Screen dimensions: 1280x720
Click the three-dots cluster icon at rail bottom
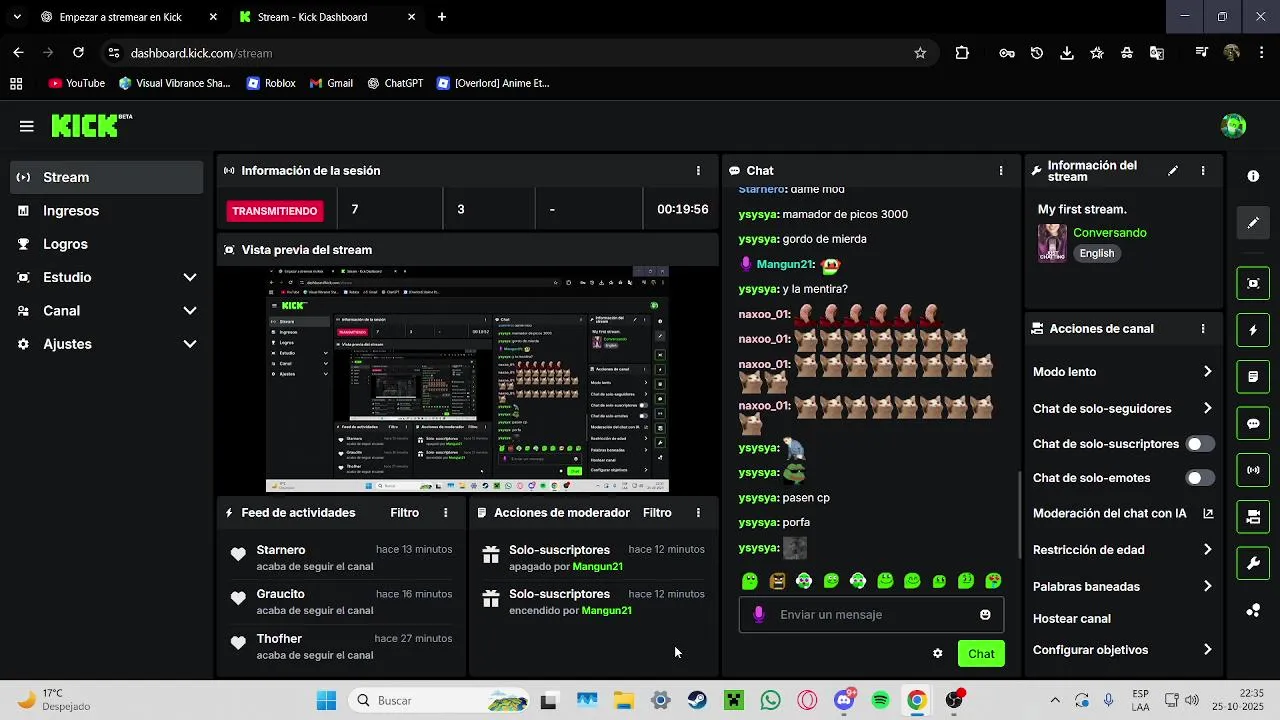pyautogui.click(x=1253, y=610)
